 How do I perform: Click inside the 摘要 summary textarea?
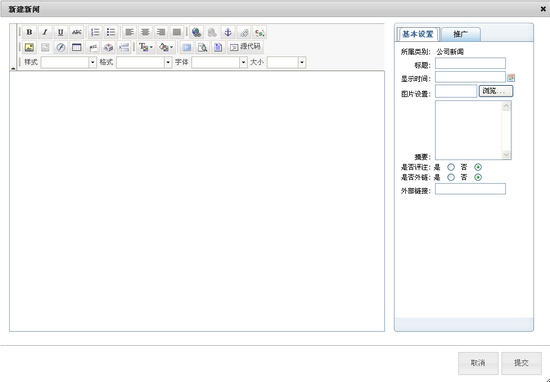[468, 130]
